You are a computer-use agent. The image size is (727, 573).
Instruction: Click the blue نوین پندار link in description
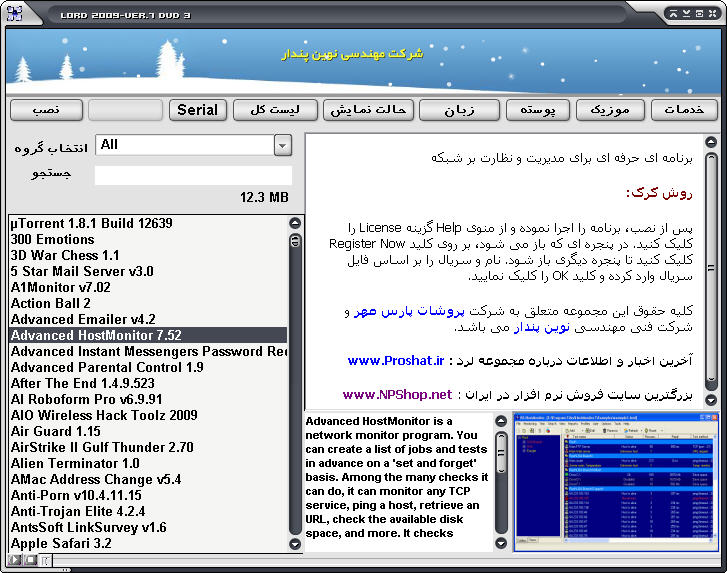pyautogui.click(x=542, y=327)
